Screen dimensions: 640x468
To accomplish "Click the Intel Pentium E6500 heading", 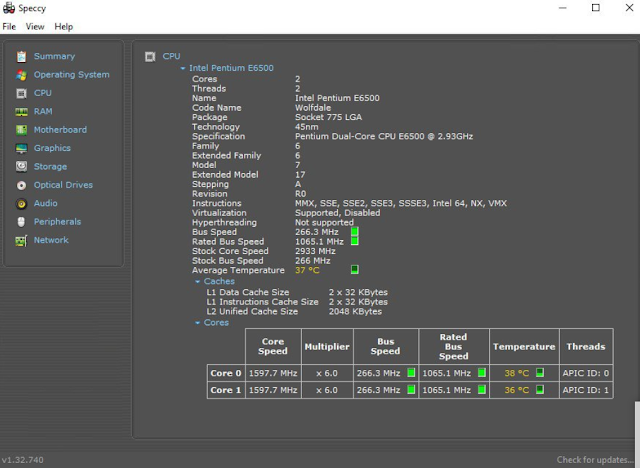I will click(x=231, y=68).
